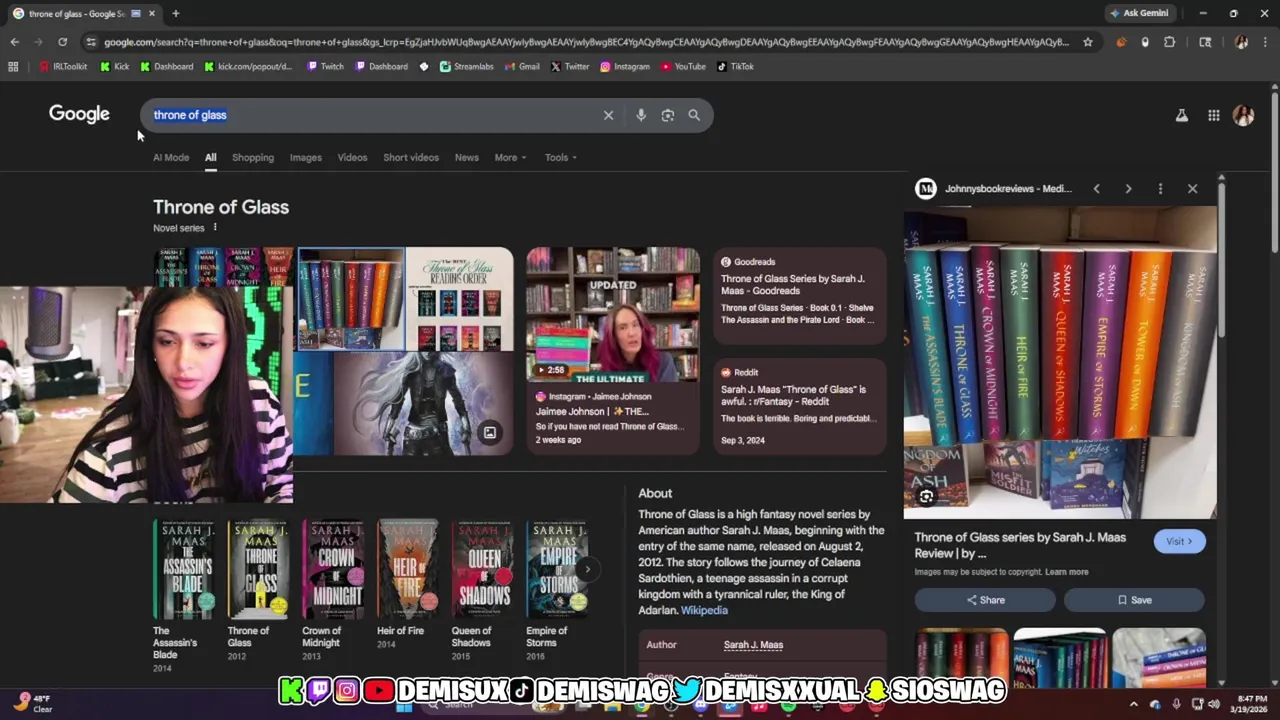Viewport: 1280px width, 720px height.
Task: Switch to the Videos tab
Action: tap(352, 157)
